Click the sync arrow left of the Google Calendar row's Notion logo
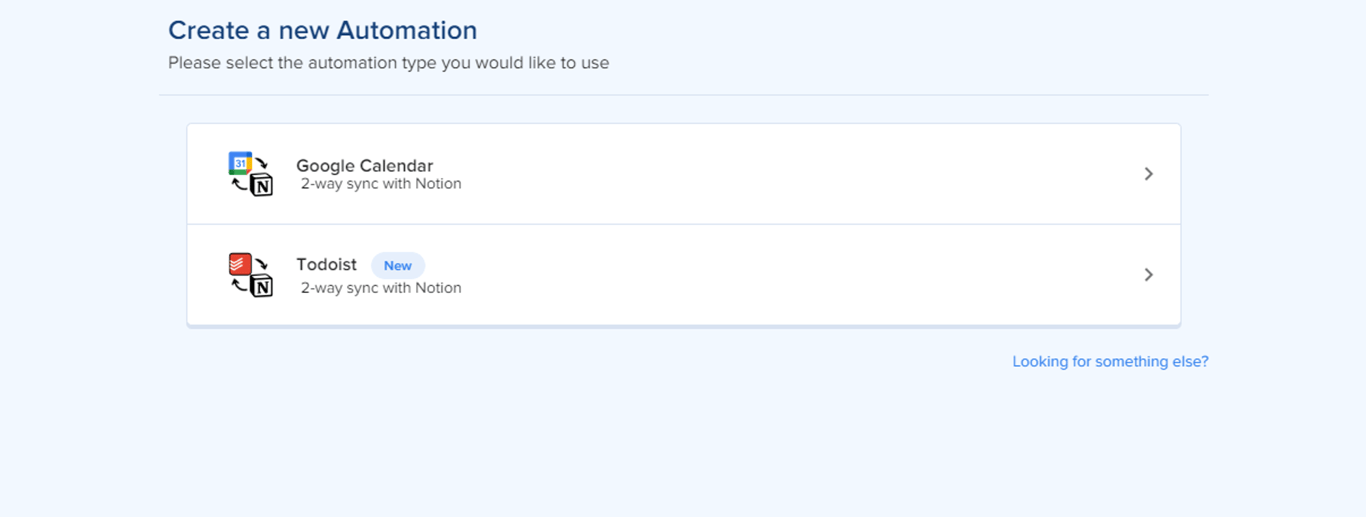1366x517 pixels. tap(239, 186)
